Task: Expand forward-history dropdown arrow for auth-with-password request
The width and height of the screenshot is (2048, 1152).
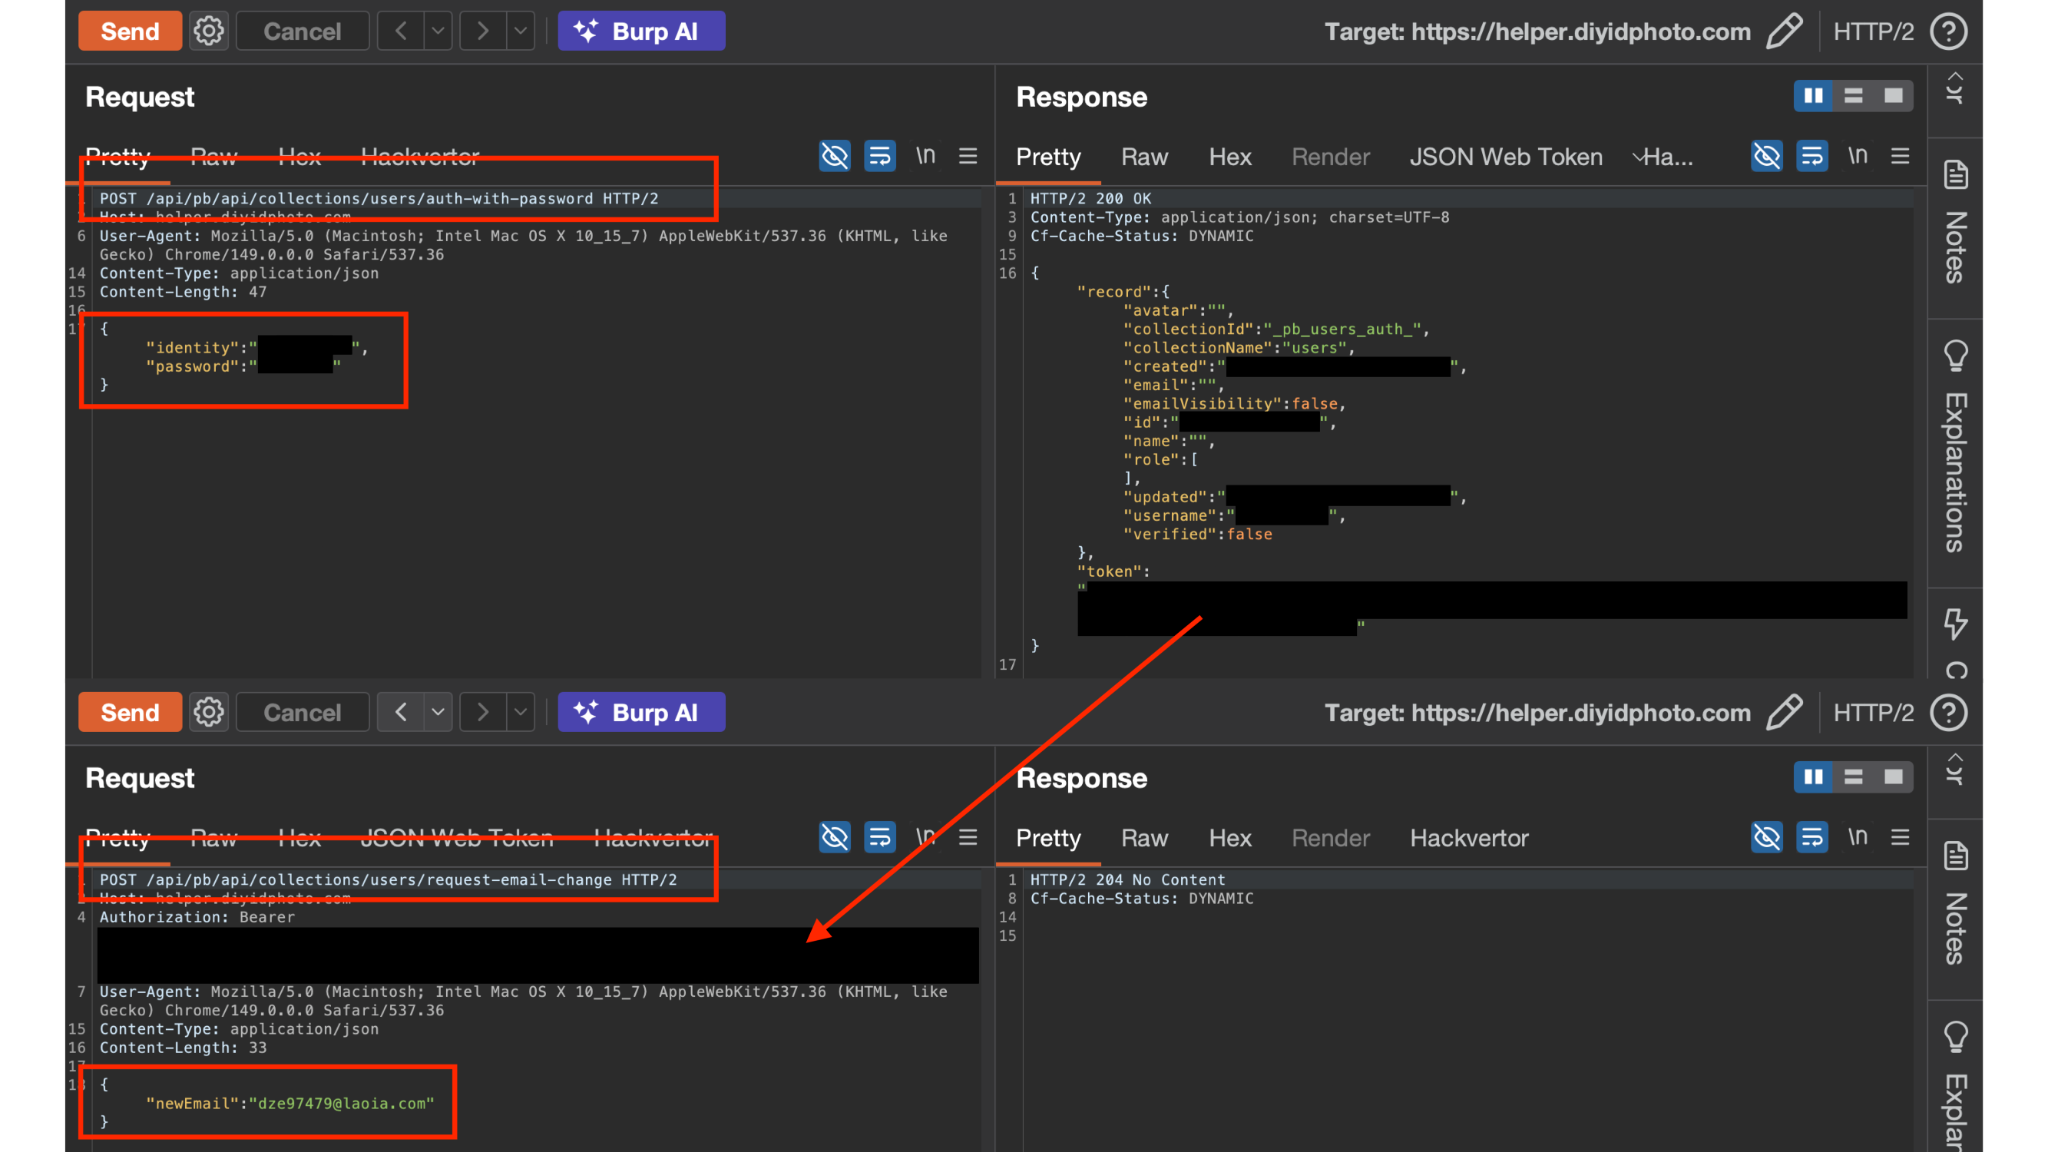Action: tap(520, 31)
